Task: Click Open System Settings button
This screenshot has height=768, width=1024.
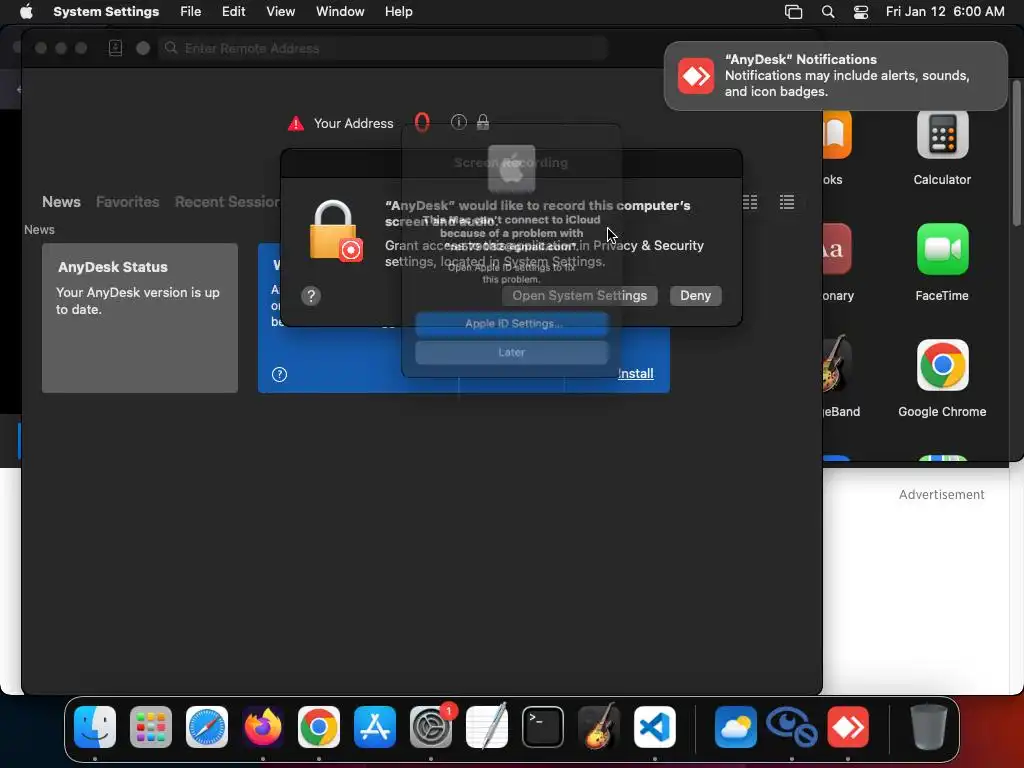Action: pyautogui.click(x=579, y=296)
